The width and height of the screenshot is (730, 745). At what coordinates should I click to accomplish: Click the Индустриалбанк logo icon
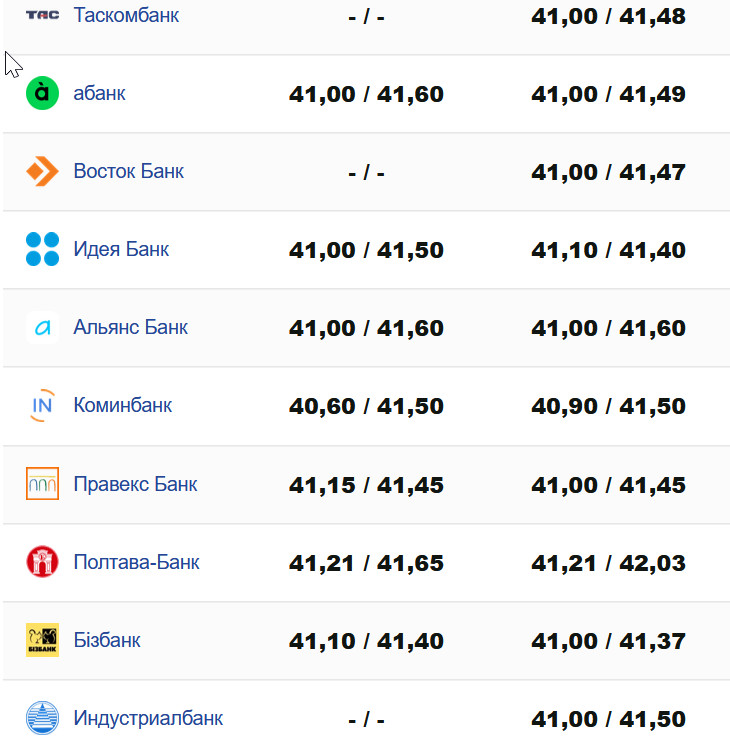click(42, 718)
